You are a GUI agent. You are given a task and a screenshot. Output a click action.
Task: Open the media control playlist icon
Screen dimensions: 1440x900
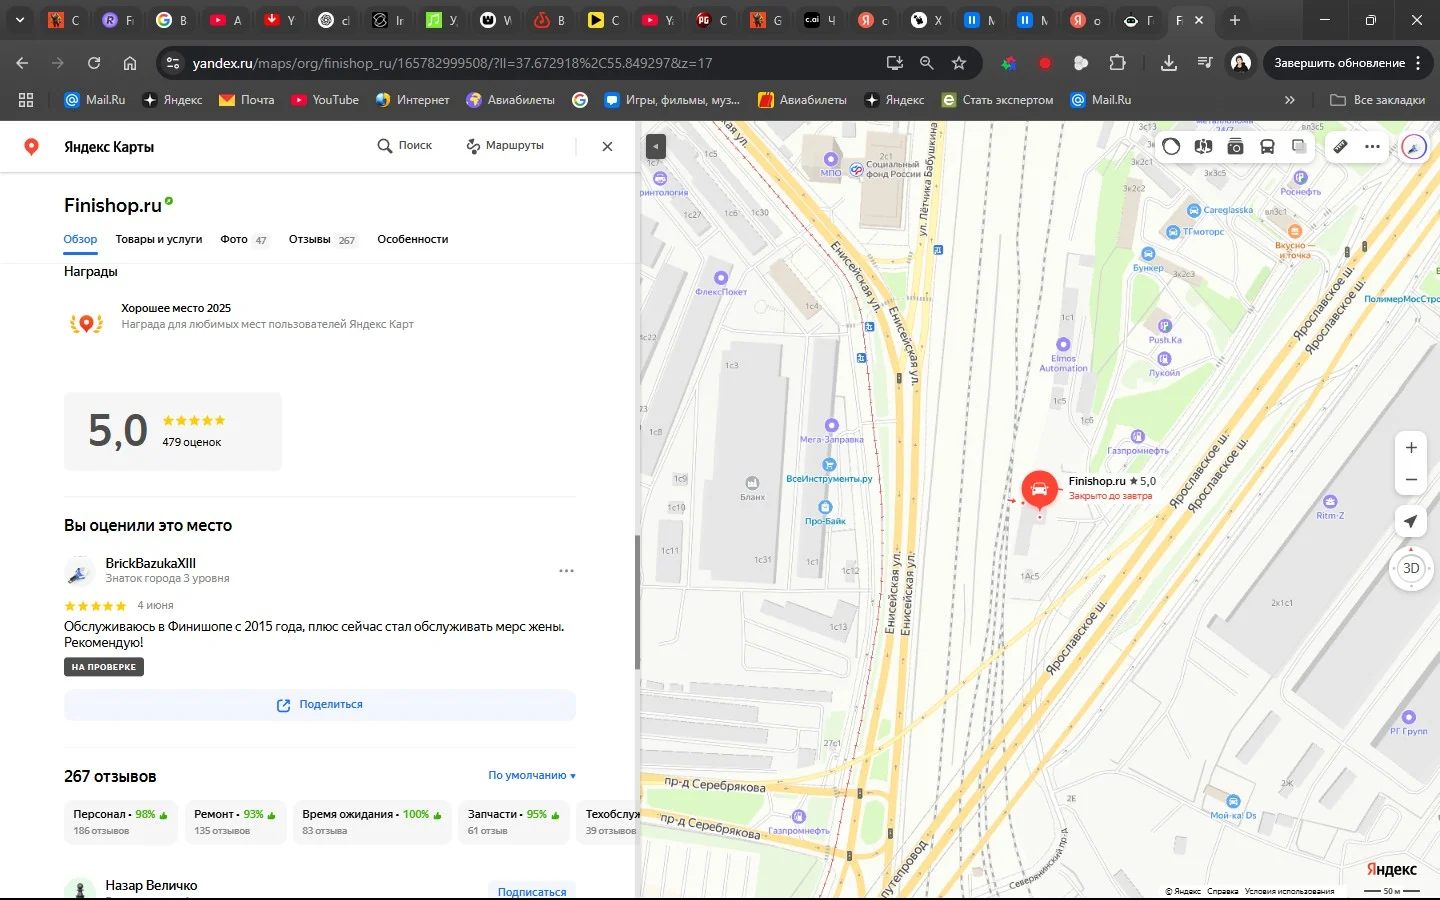pyautogui.click(x=1205, y=63)
